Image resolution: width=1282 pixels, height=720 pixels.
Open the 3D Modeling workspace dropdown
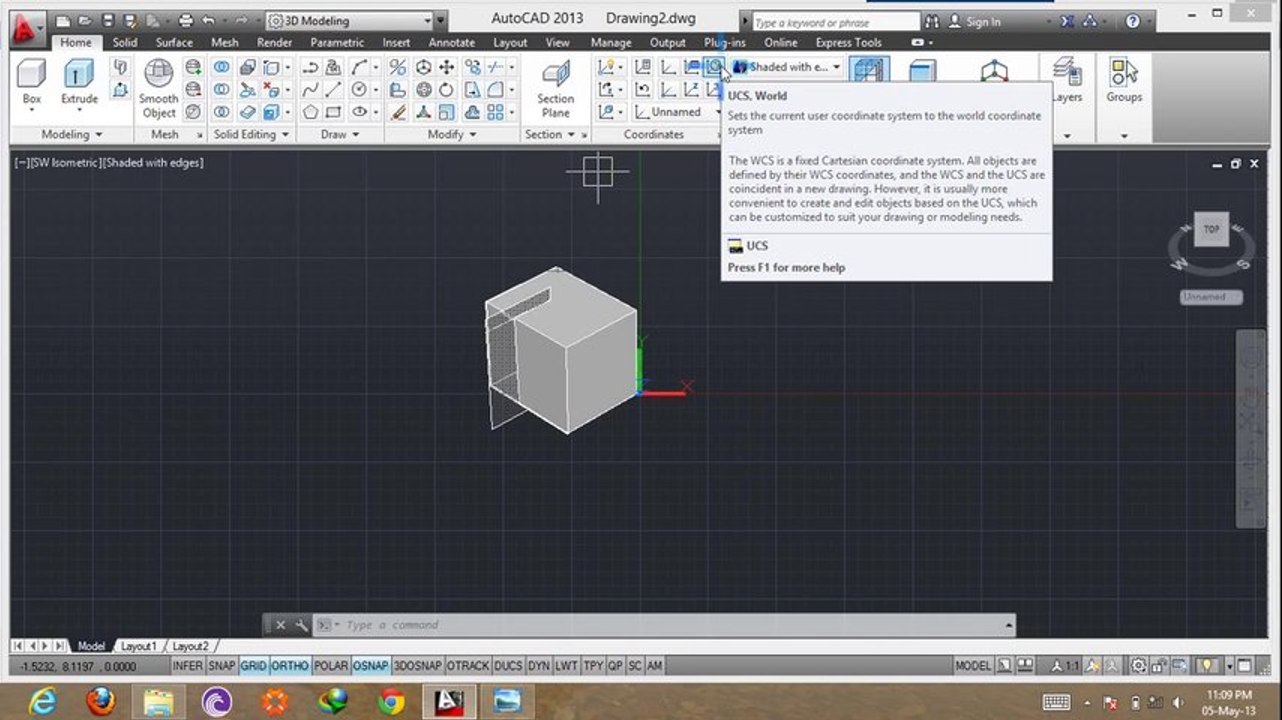pos(349,21)
